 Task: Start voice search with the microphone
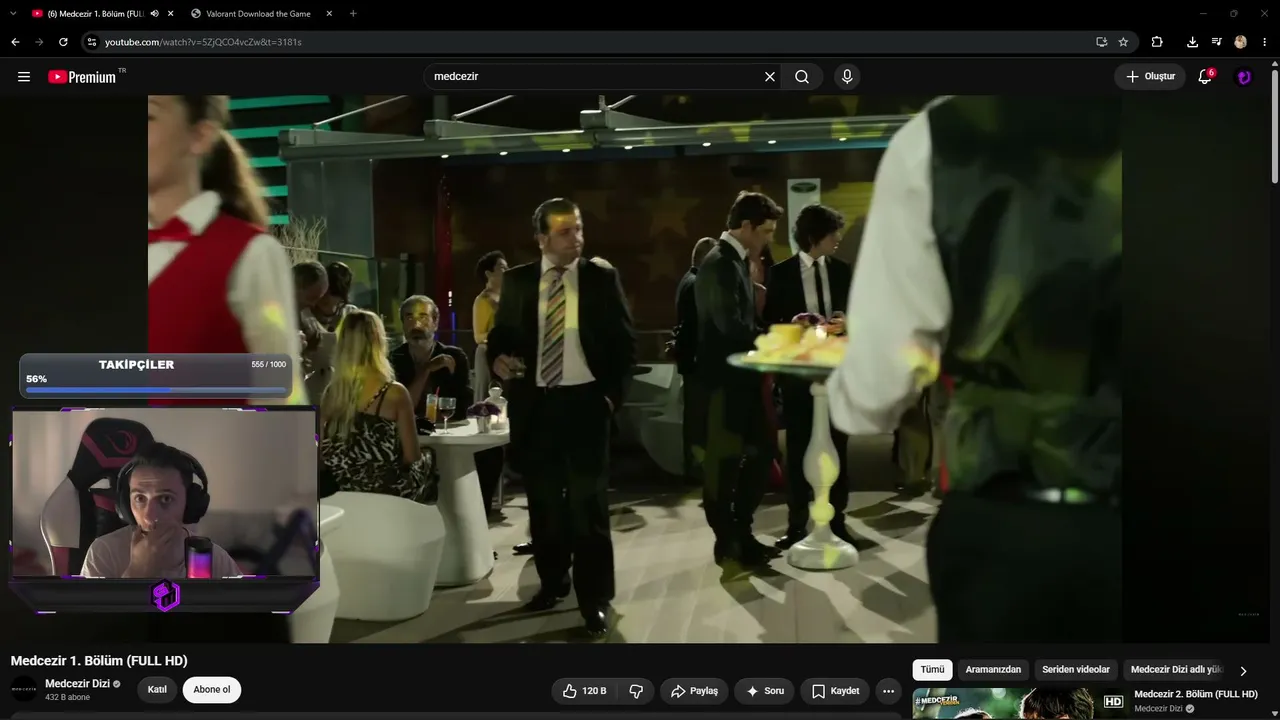[x=847, y=77]
